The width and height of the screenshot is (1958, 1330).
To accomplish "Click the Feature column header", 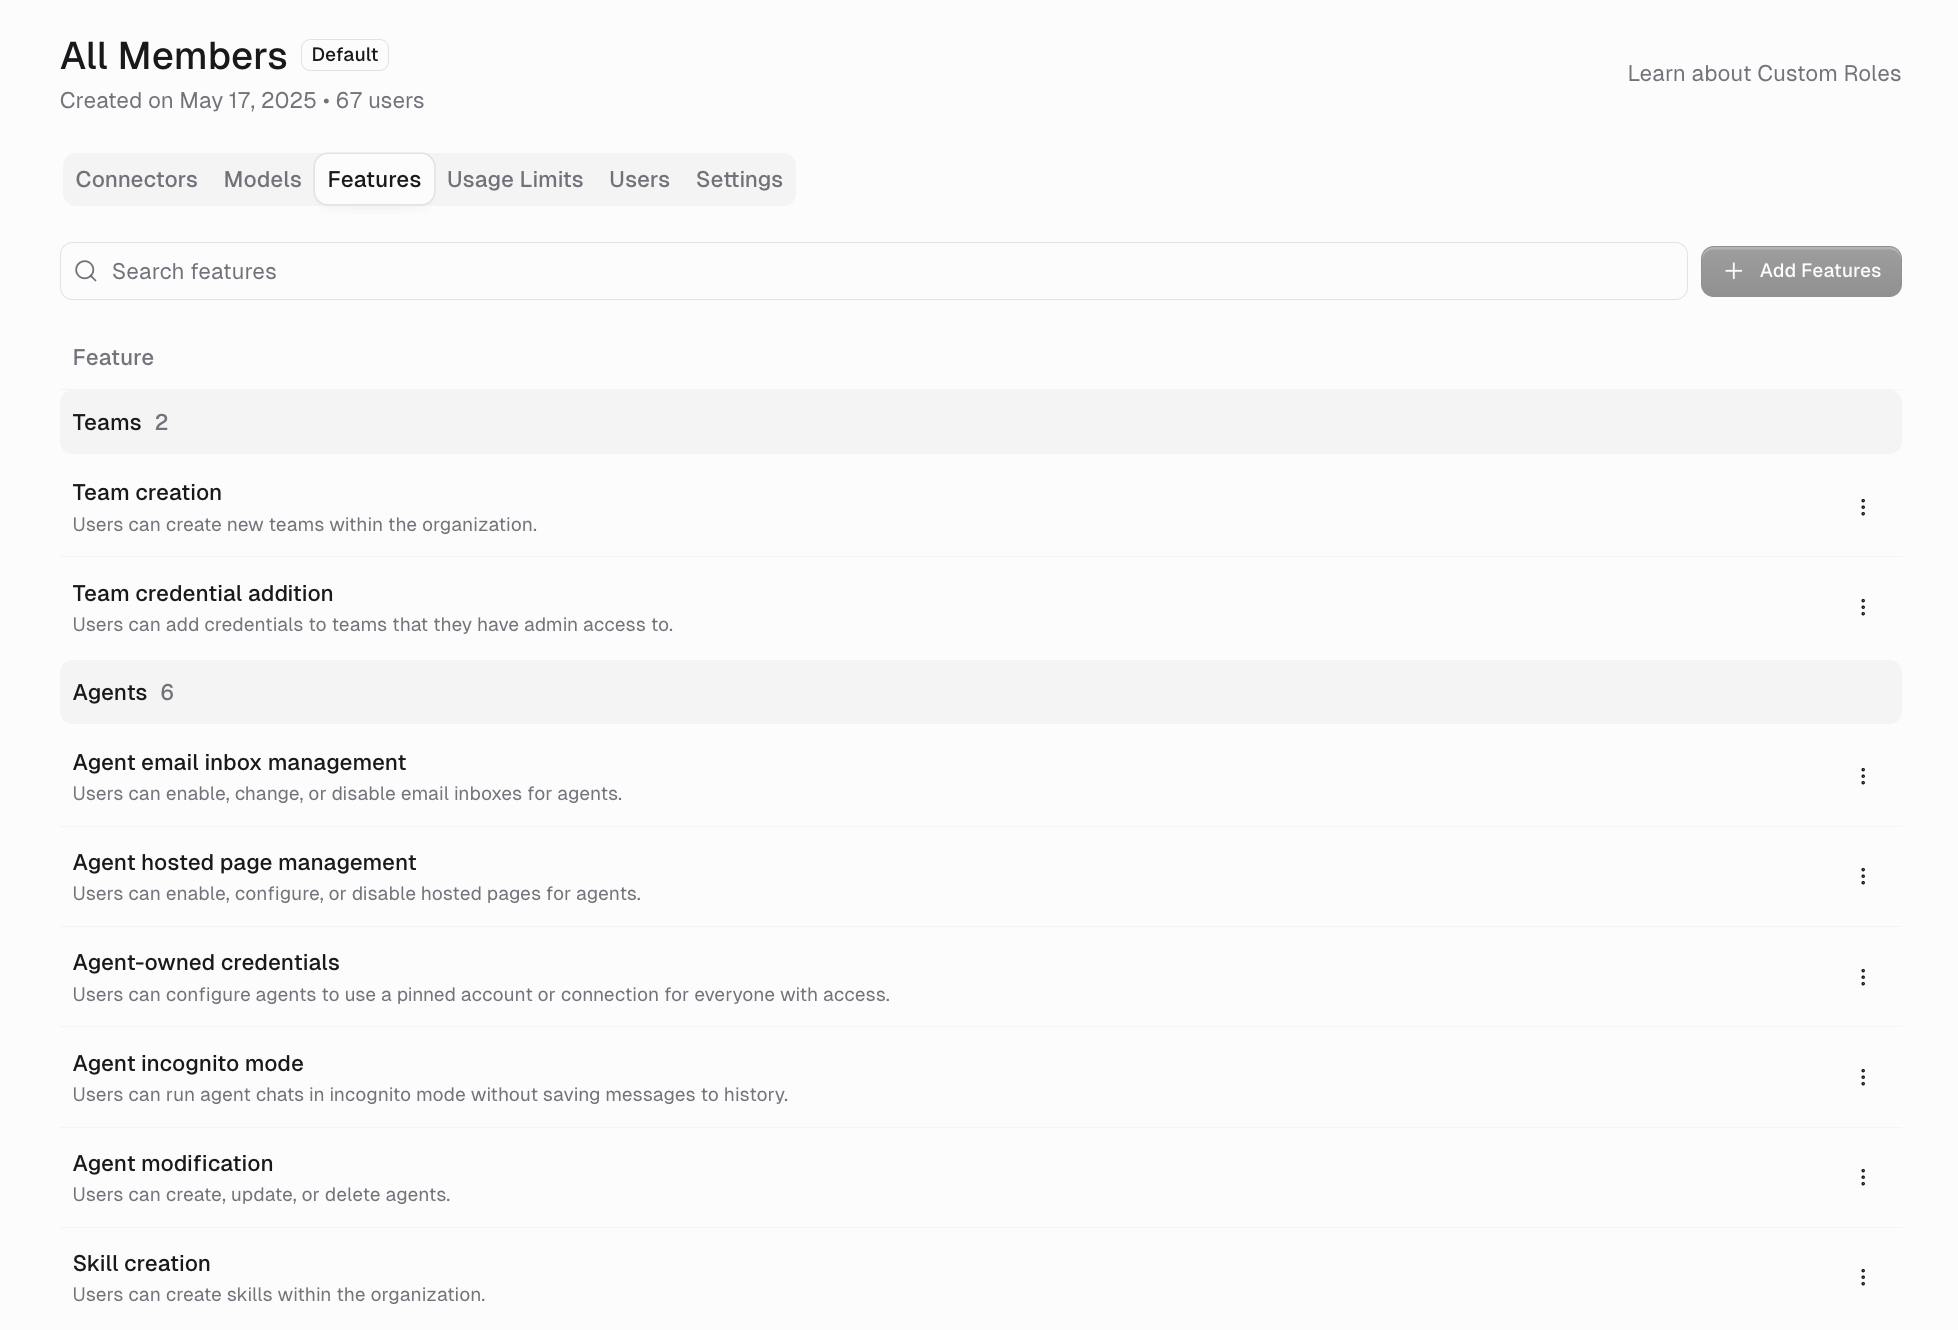I will [113, 358].
